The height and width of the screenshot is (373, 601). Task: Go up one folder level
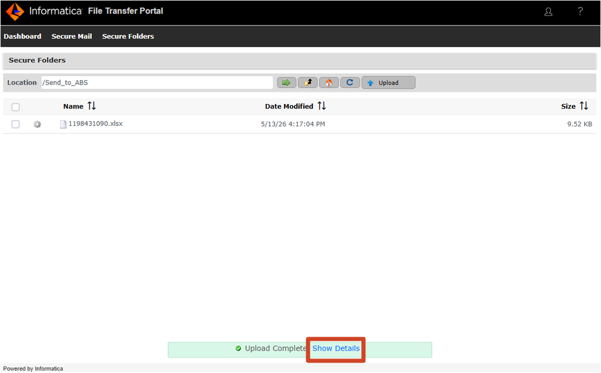click(x=308, y=82)
